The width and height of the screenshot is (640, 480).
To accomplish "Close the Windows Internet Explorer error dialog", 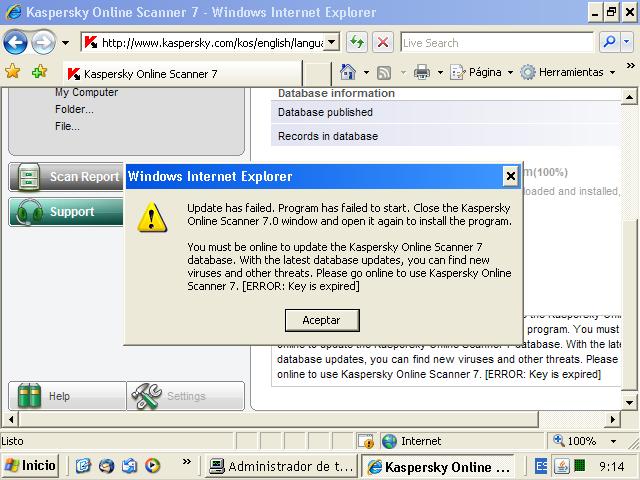I will click(510, 177).
